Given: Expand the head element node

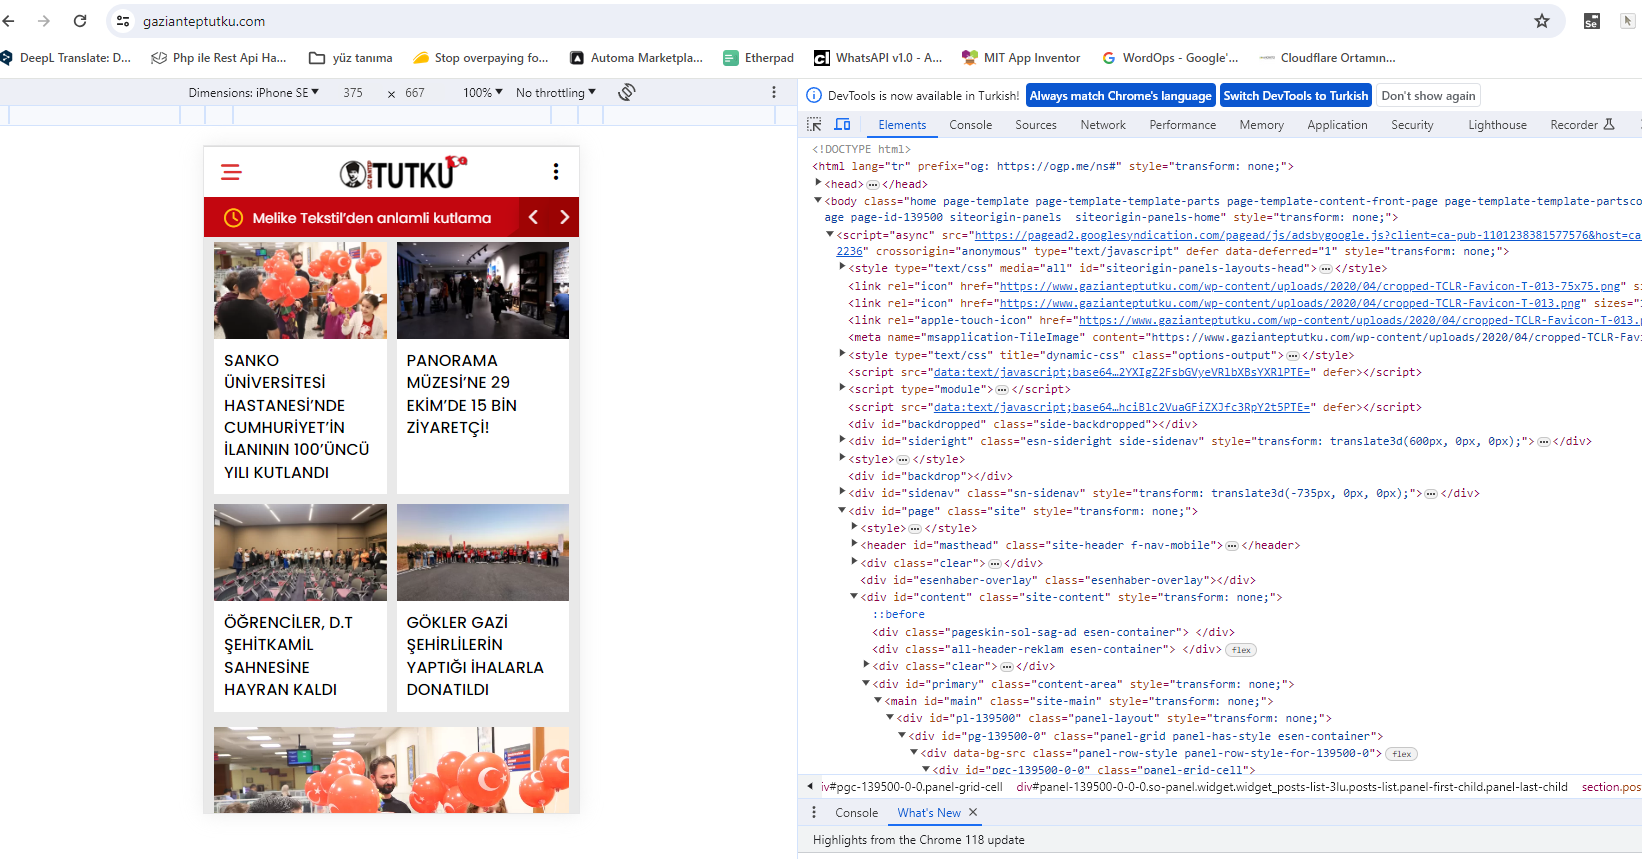Looking at the screenshot, I should click(818, 183).
